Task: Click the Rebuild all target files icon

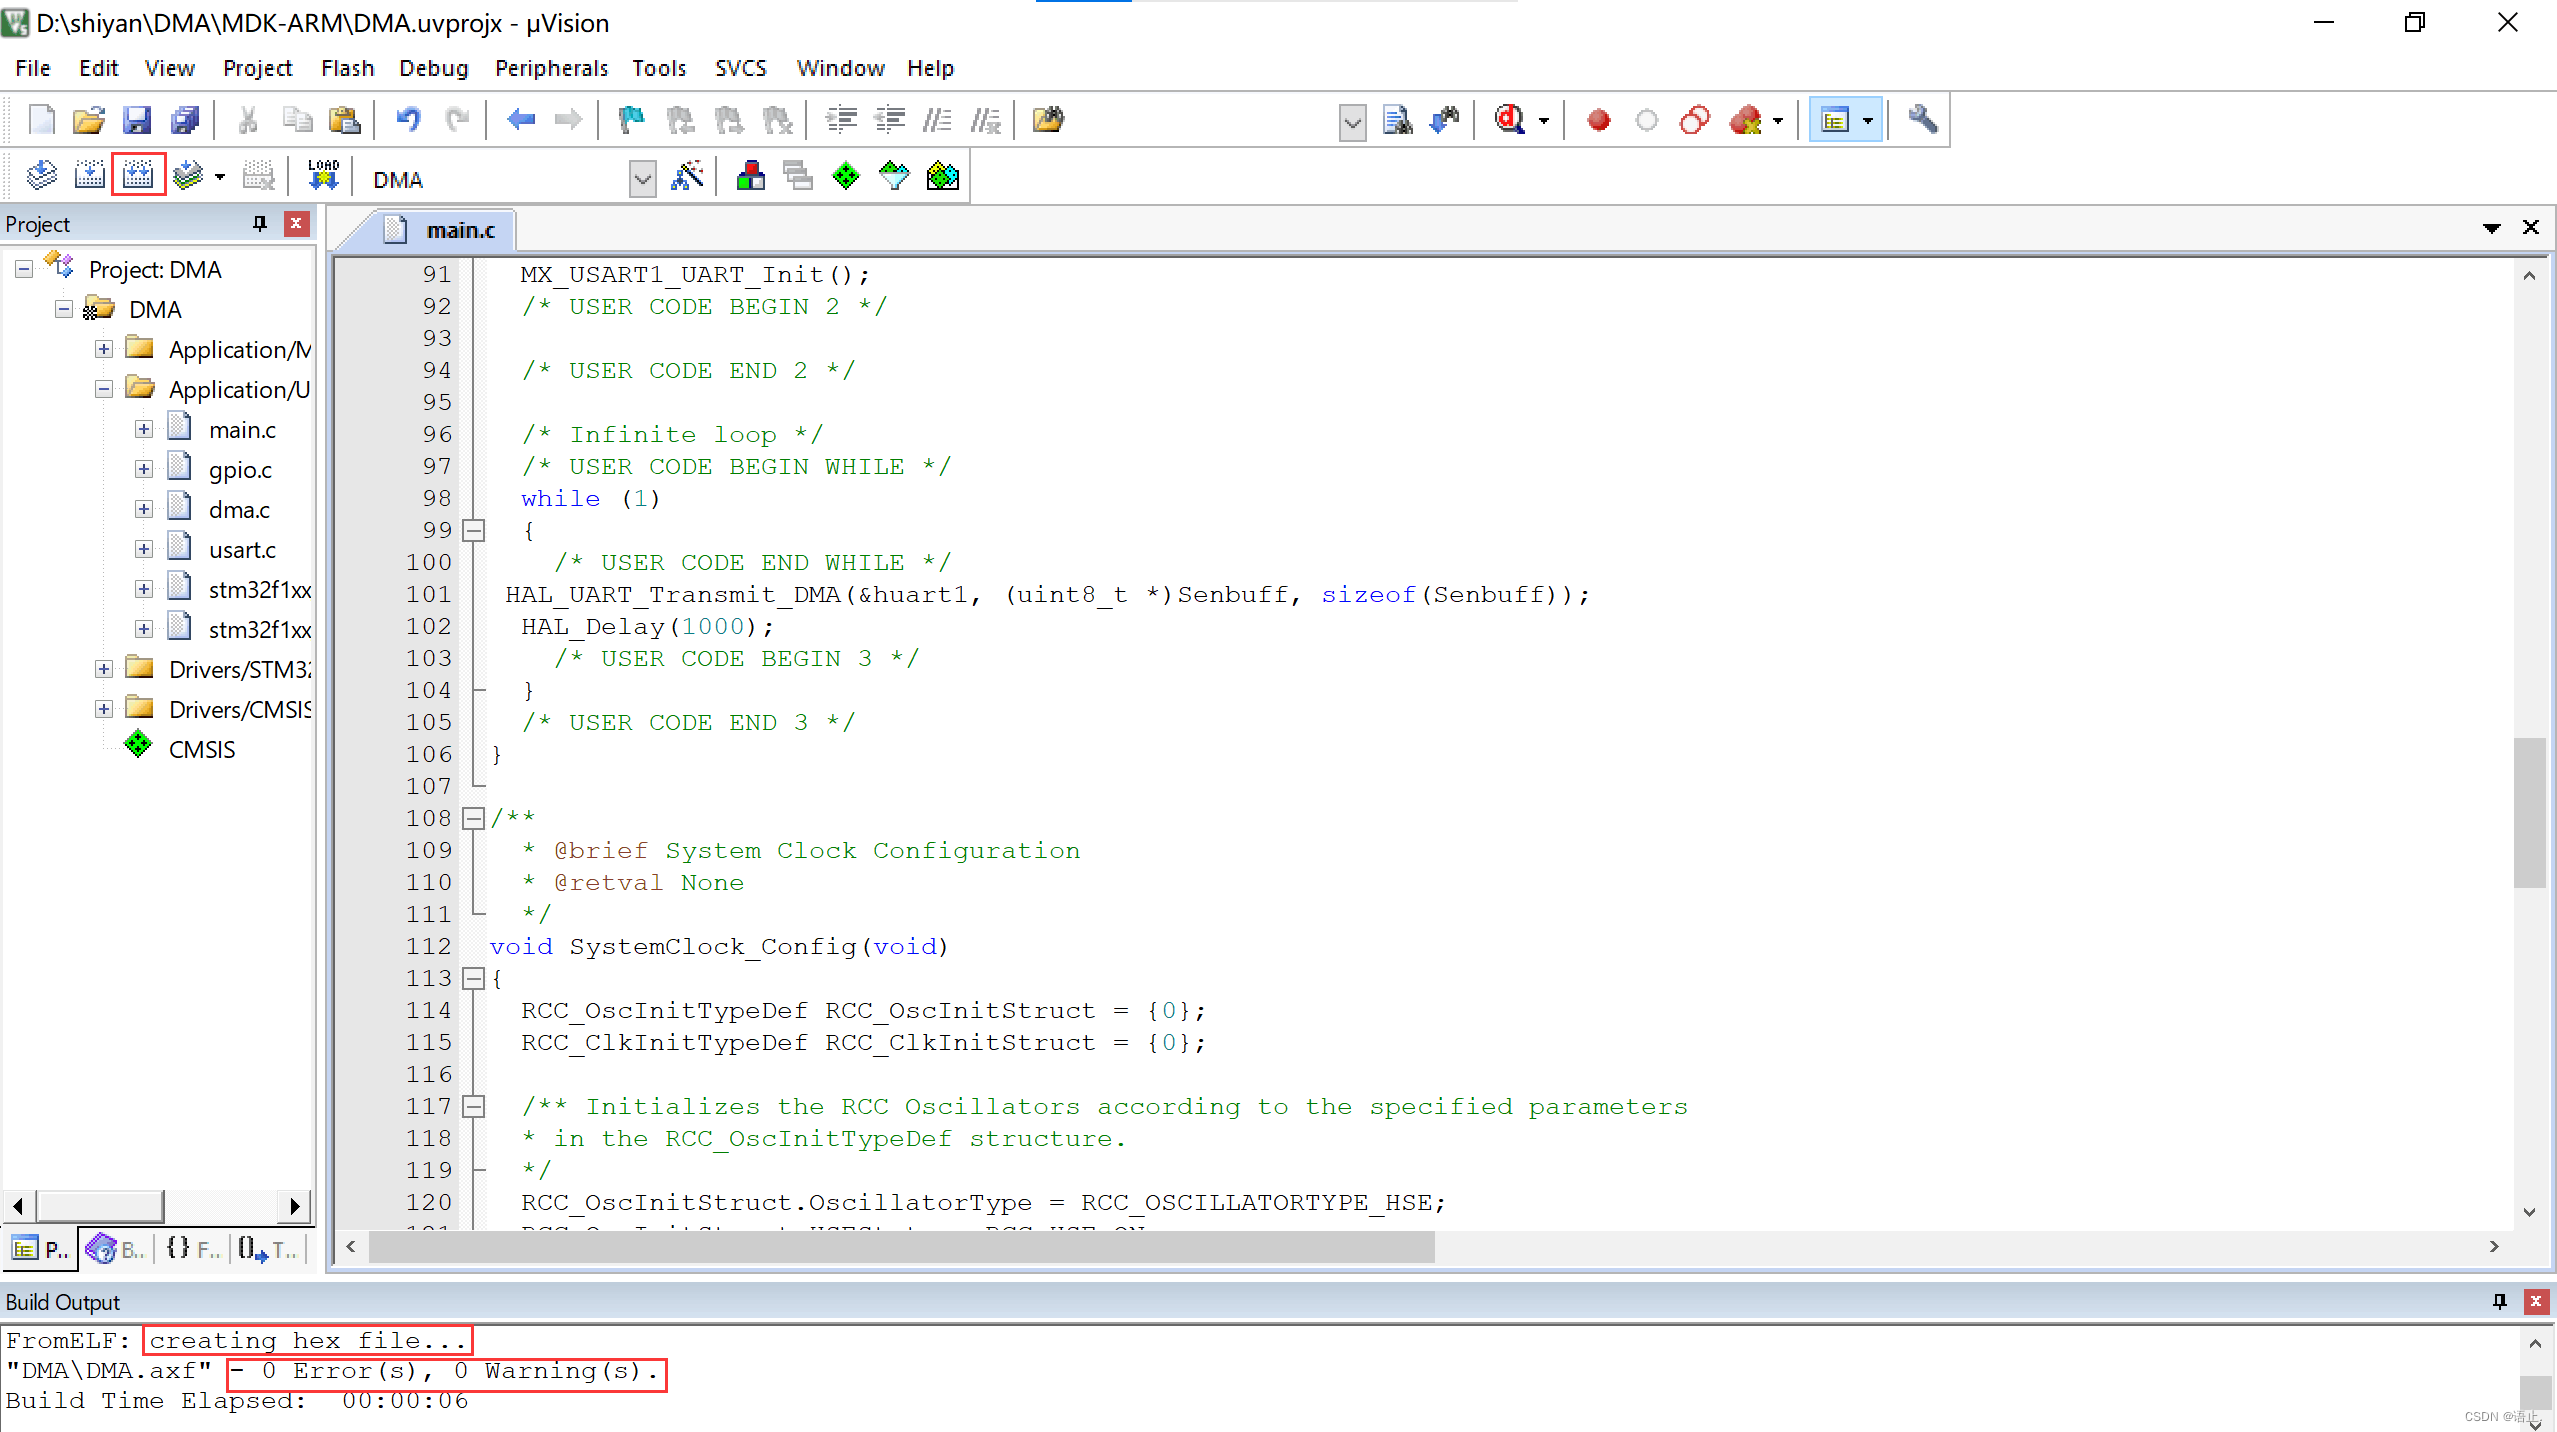Action: [138, 177]
